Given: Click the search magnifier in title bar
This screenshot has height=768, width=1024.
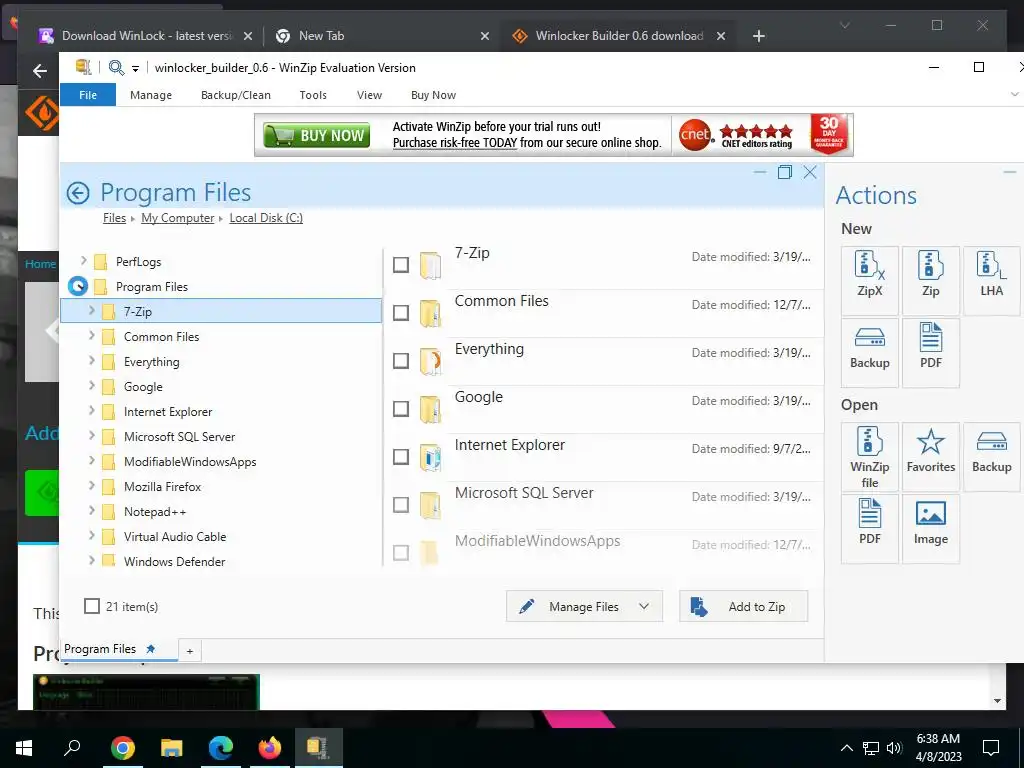Looking at the screenshot, I should (116, 67).
